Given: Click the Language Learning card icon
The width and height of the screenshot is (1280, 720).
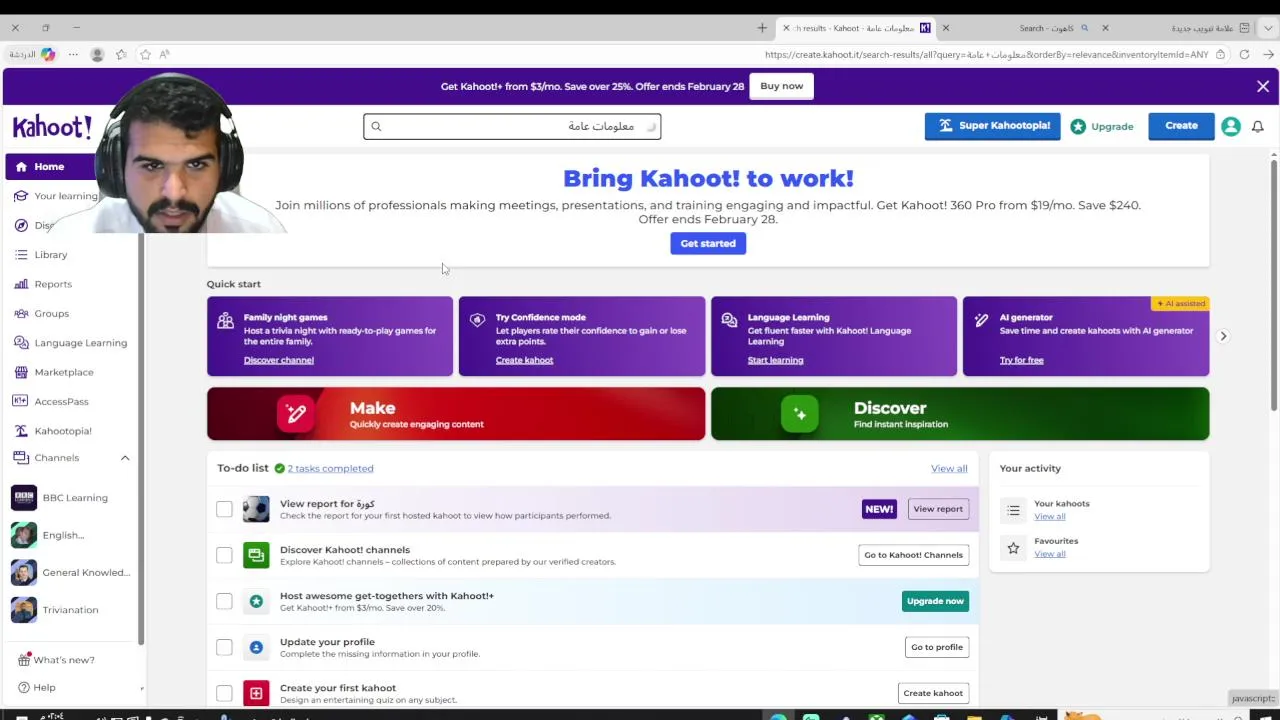Looking at the screenshot, I should pyautogui.click(x=729, y=321).
